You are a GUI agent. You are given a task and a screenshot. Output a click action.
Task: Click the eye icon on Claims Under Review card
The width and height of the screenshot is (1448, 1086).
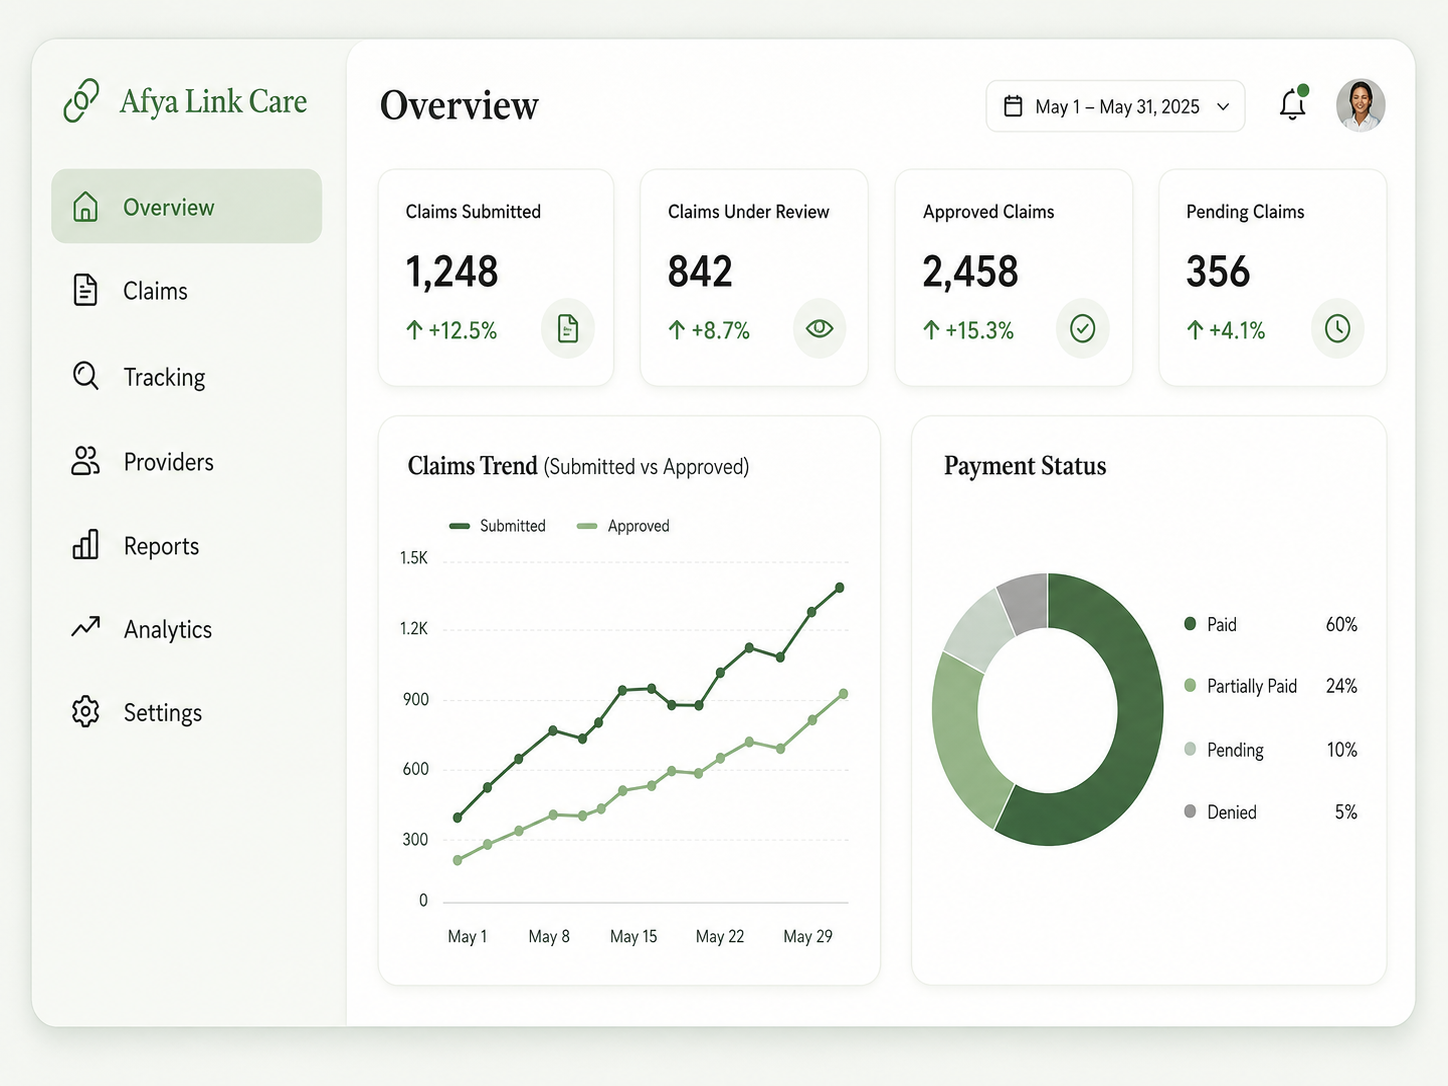(819, 328)
